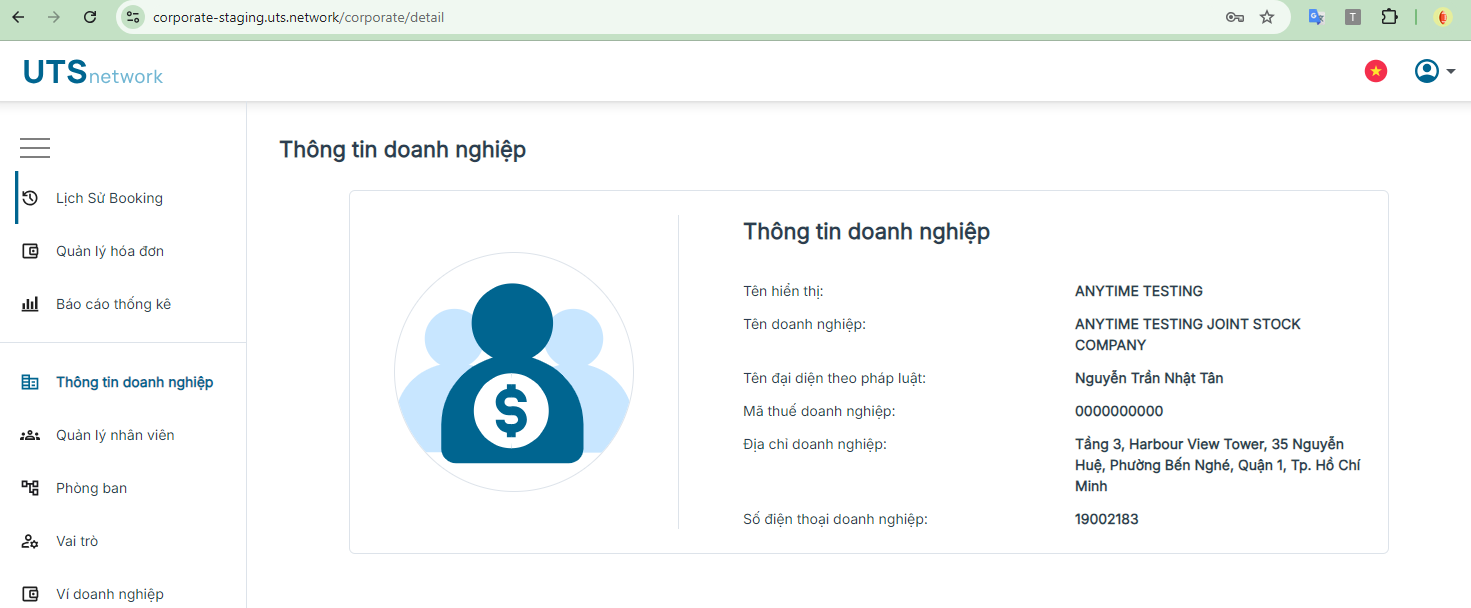Click the Báo cáo thống kê chart icon
1471x608 pixels.
[30, 304]
